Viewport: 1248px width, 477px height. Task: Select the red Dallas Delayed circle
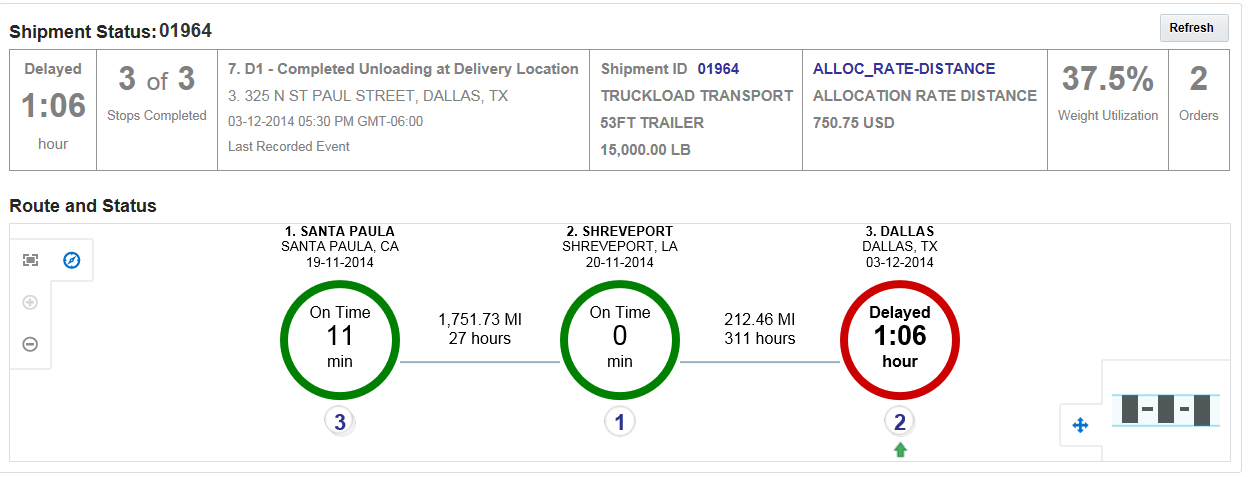pyautogui.click(x=900, y=338)
